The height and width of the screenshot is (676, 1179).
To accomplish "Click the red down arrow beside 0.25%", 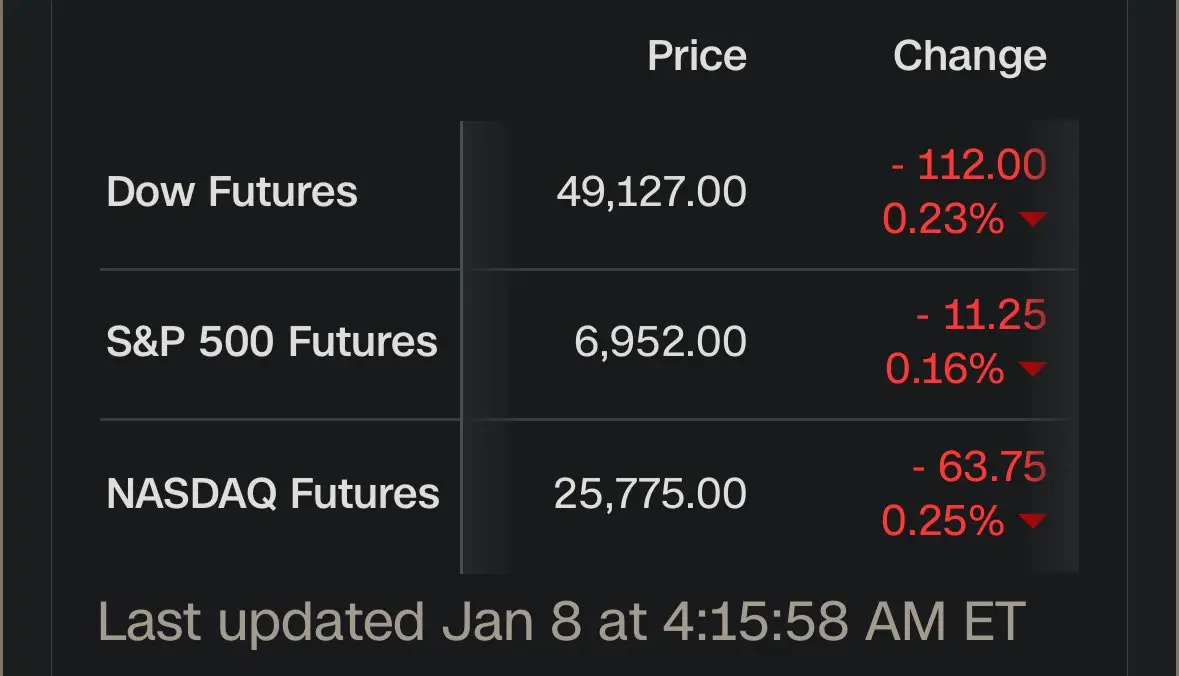I will pos(1032,520).
